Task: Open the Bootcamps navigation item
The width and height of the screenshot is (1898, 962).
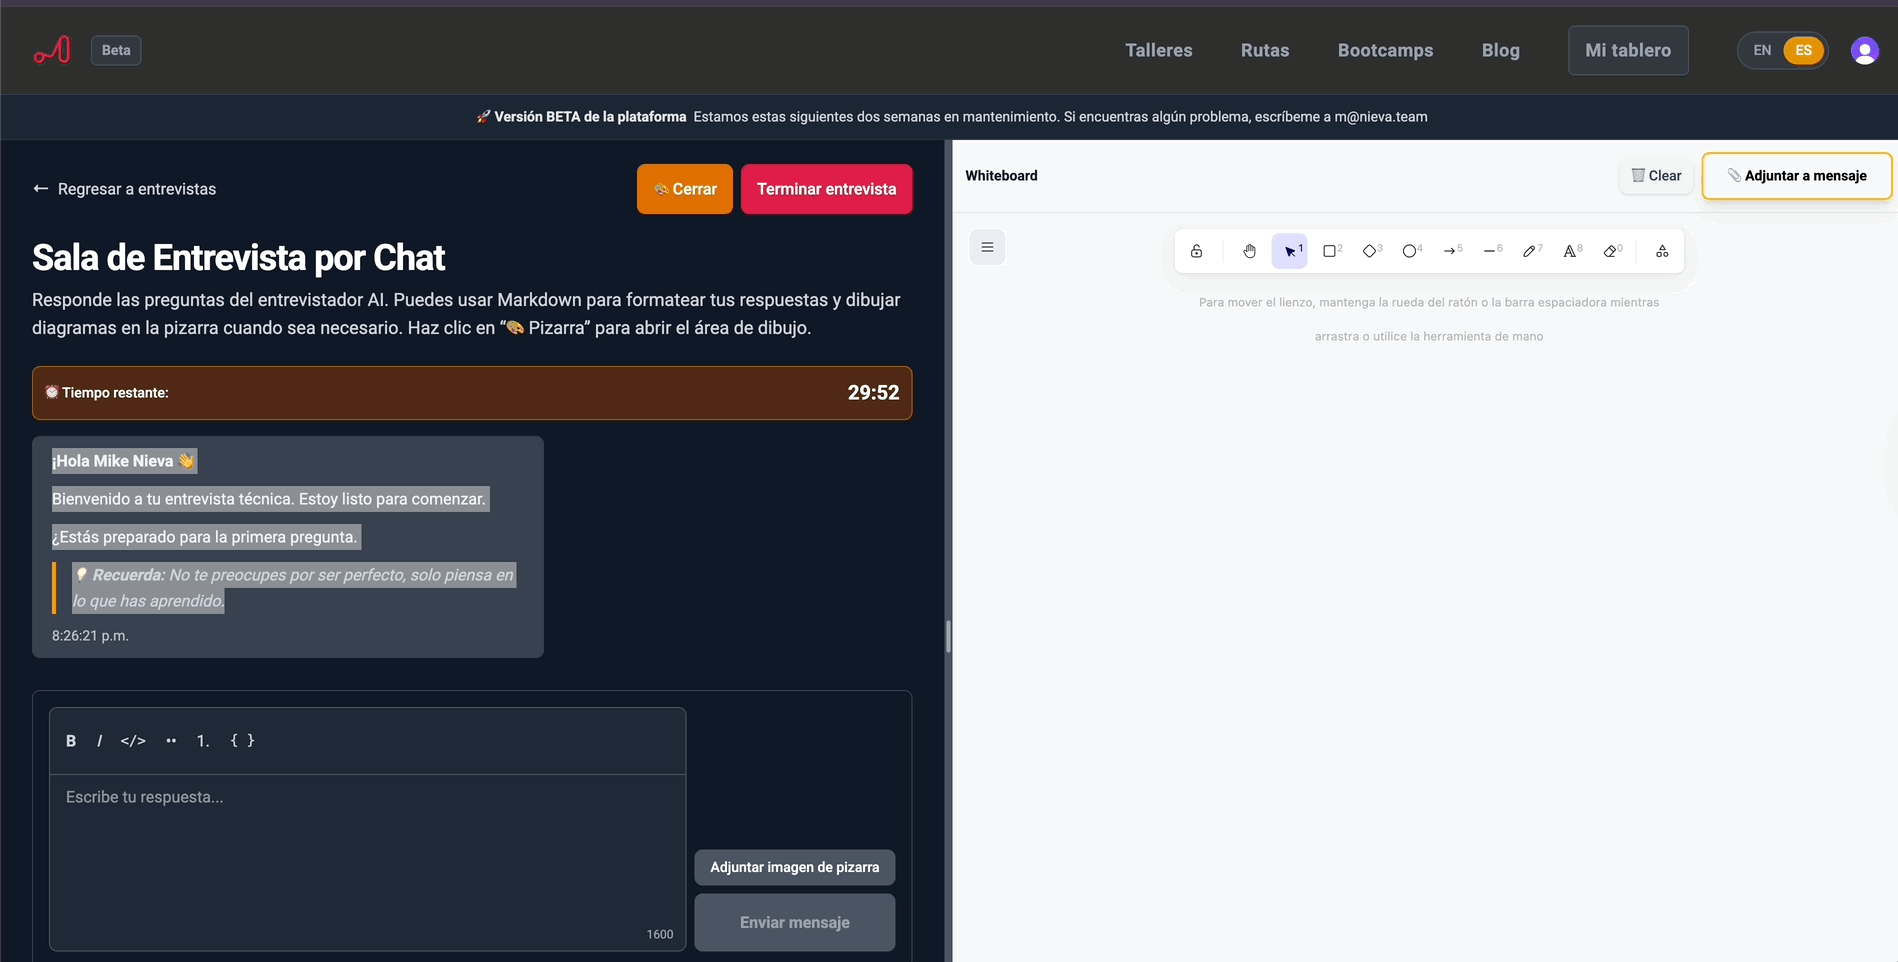Action: coord(1385,50)
